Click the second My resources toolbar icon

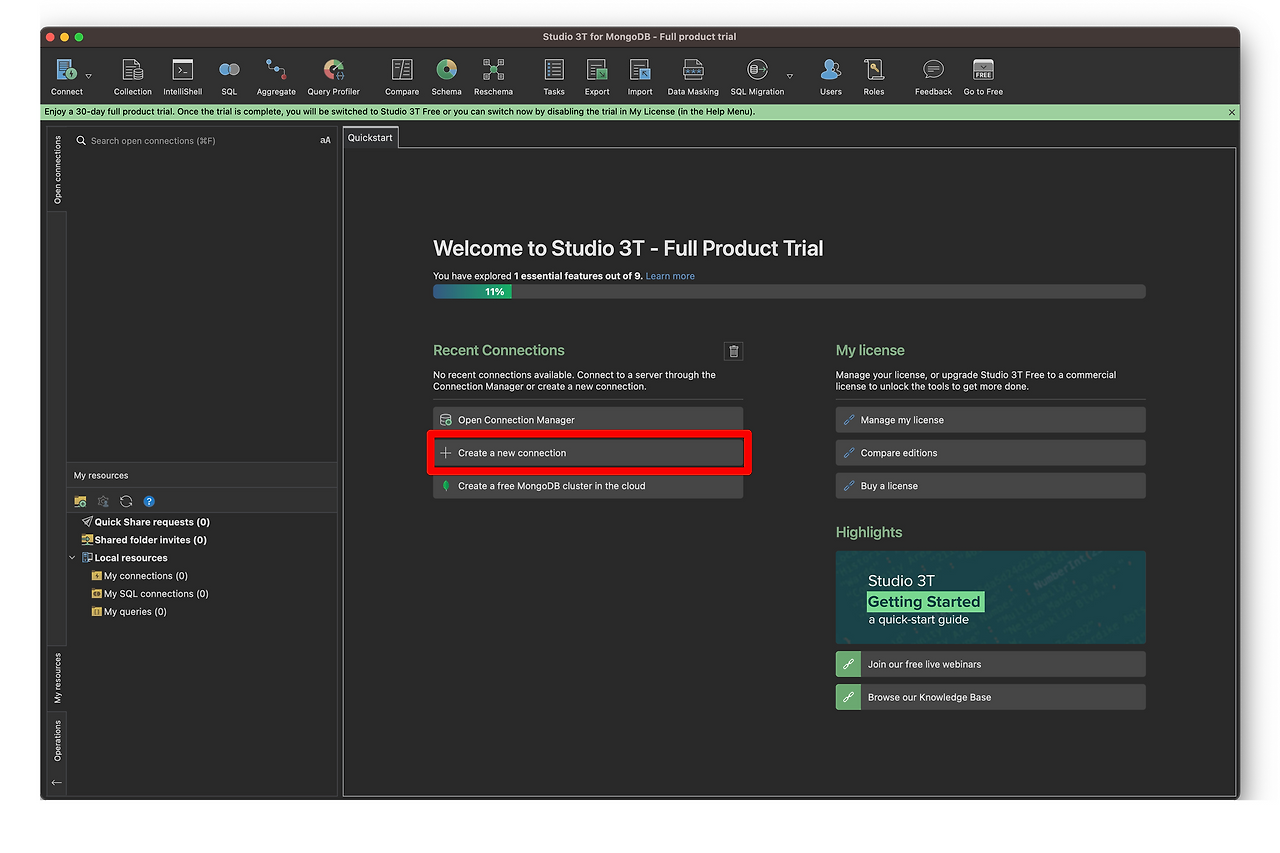pyautogui.click(x=103, y=501)
